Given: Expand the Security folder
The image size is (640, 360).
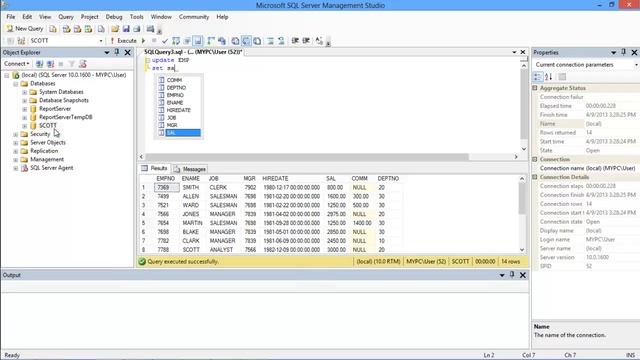Looking at the screenshot, I should coord(16,134).
